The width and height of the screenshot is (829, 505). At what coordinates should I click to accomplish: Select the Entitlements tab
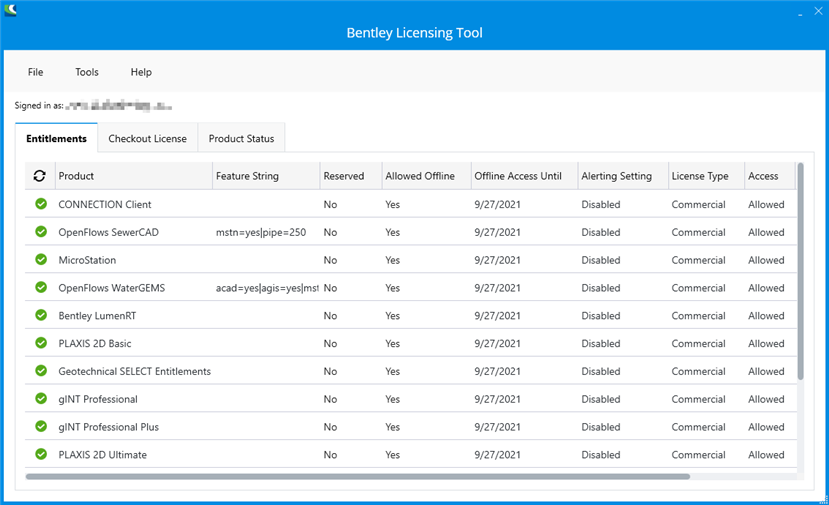57,139
